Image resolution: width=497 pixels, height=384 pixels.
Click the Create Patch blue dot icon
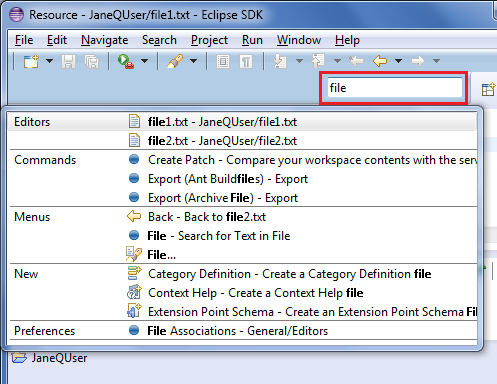pos(134,159)
